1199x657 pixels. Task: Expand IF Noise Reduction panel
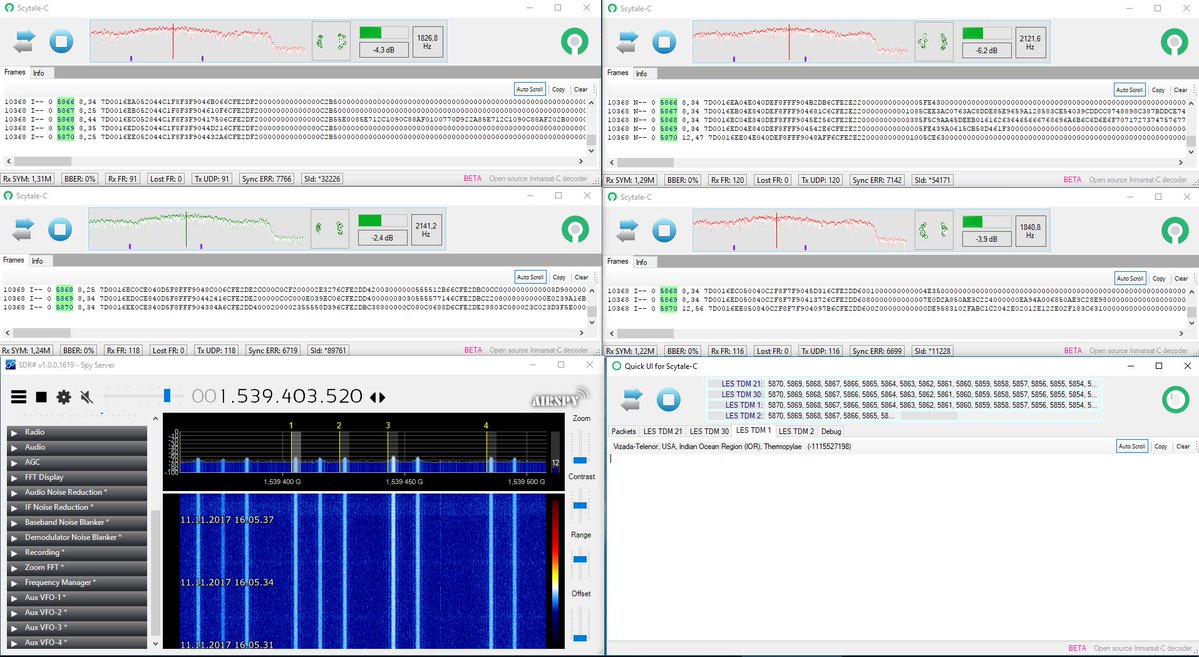[x=76, y=507]
